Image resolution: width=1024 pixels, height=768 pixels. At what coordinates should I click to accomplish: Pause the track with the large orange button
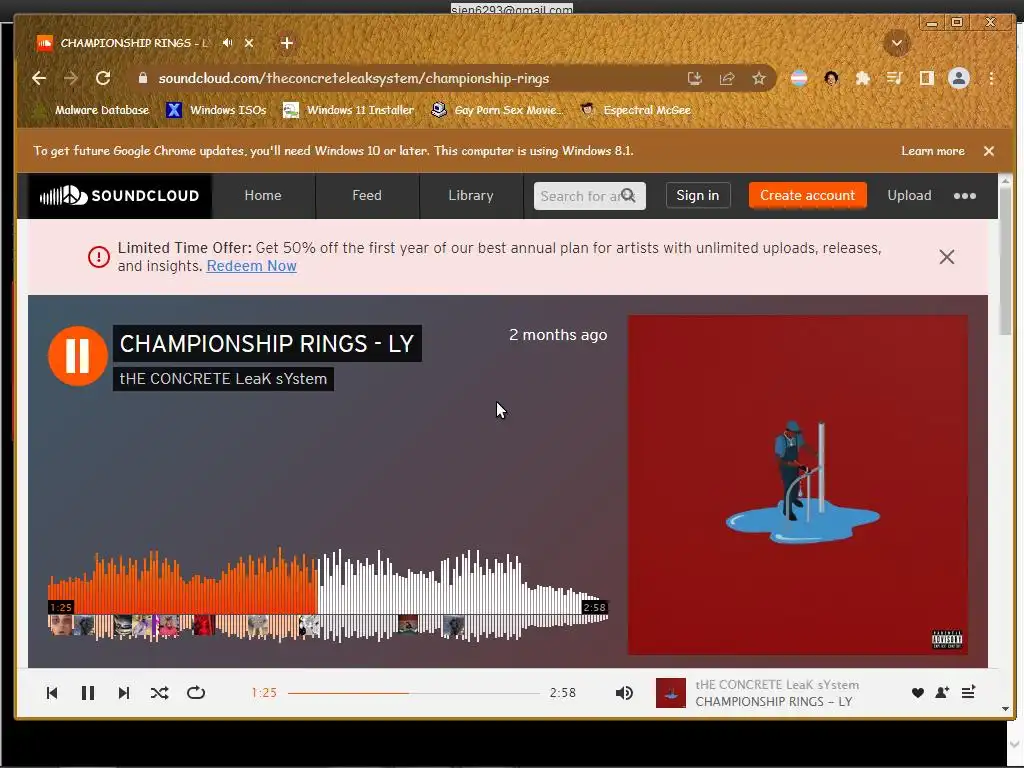78,356
